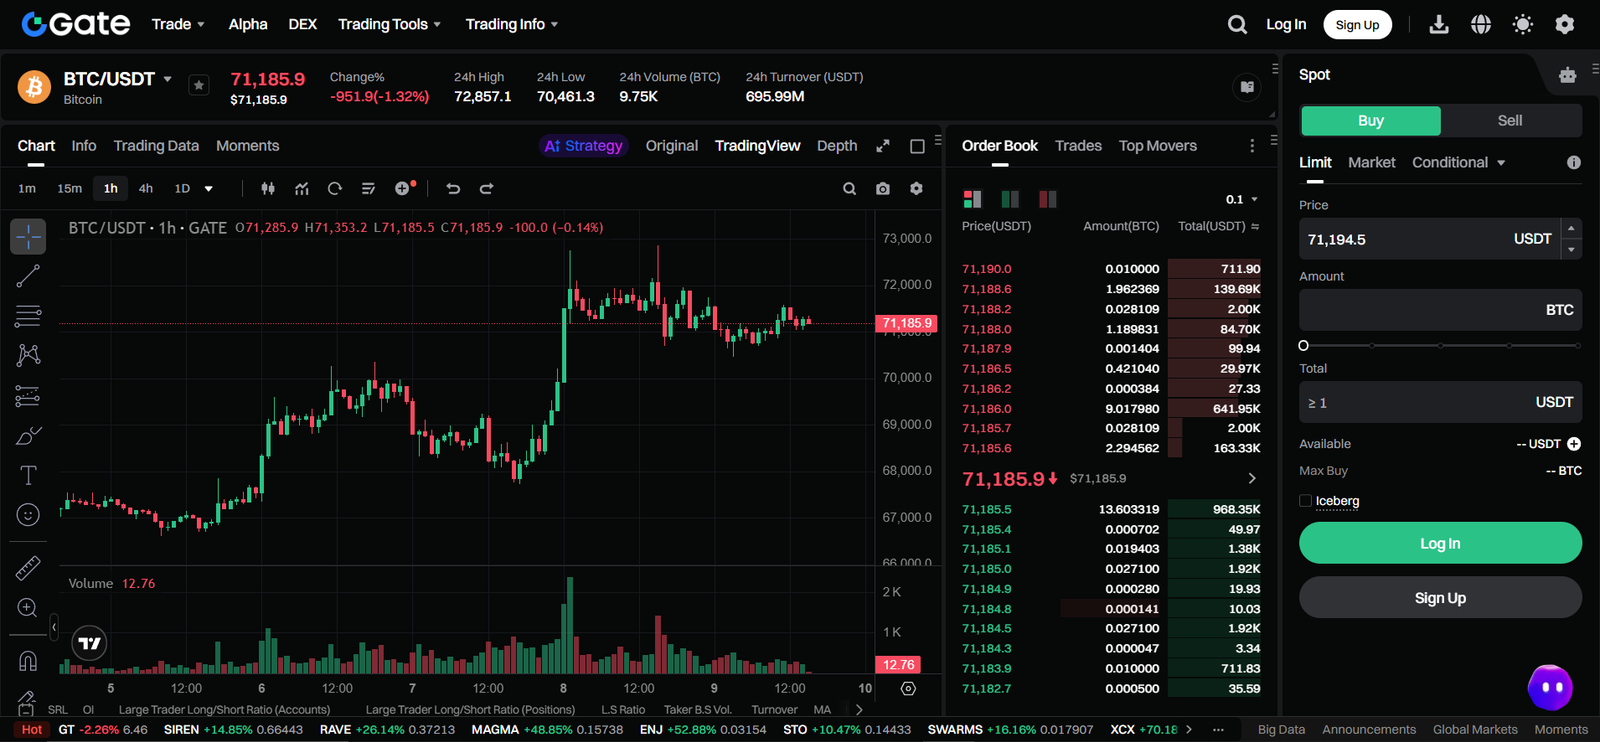This screenshot has height=742, width=1600.
Task: Open the DEX navigation link
Action: [302, 24]
